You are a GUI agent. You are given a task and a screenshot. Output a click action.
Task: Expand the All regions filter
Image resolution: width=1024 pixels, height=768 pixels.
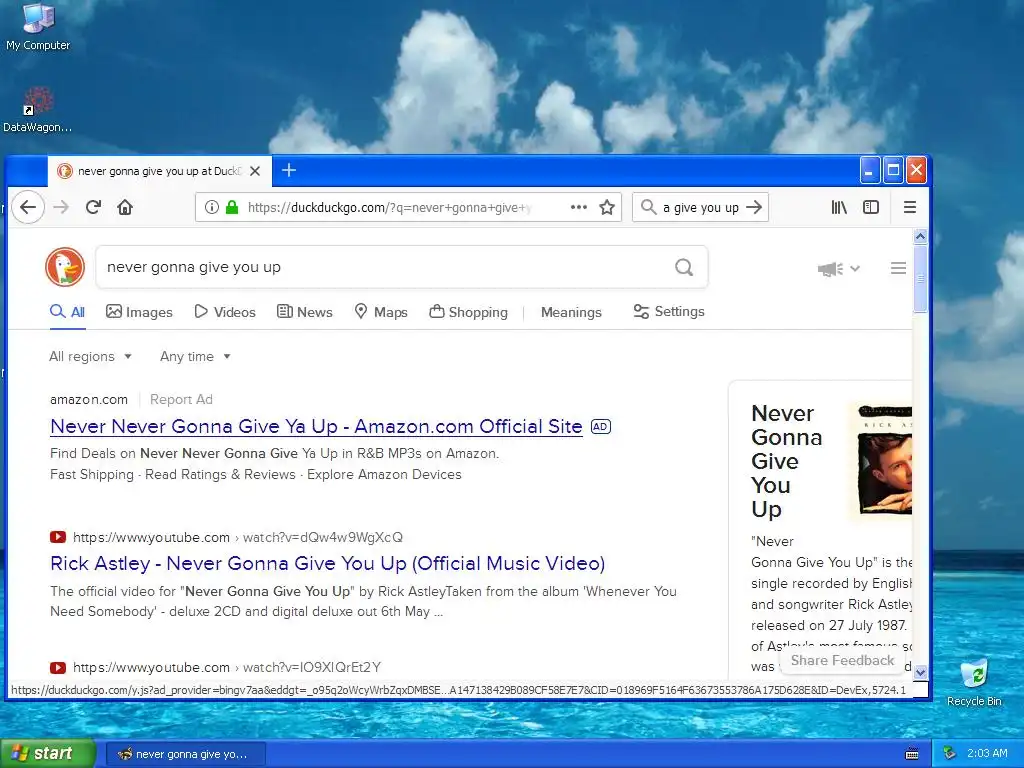tap(91, 357)
